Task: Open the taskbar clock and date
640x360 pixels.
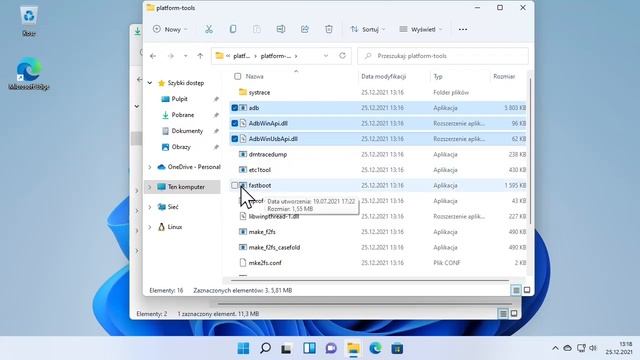Action: click(x=619, y=348)
